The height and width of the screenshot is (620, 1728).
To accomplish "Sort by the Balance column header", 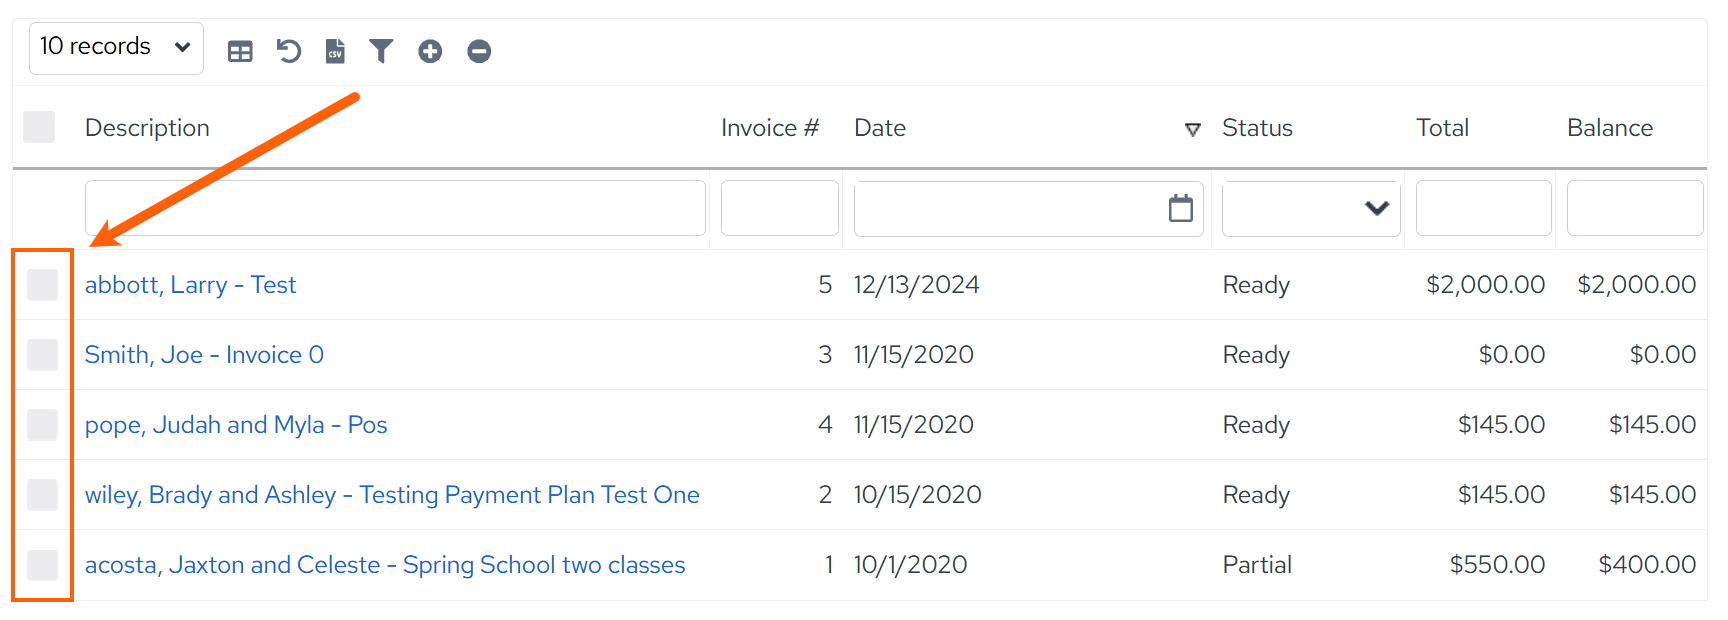I will tap(1610, 128).
